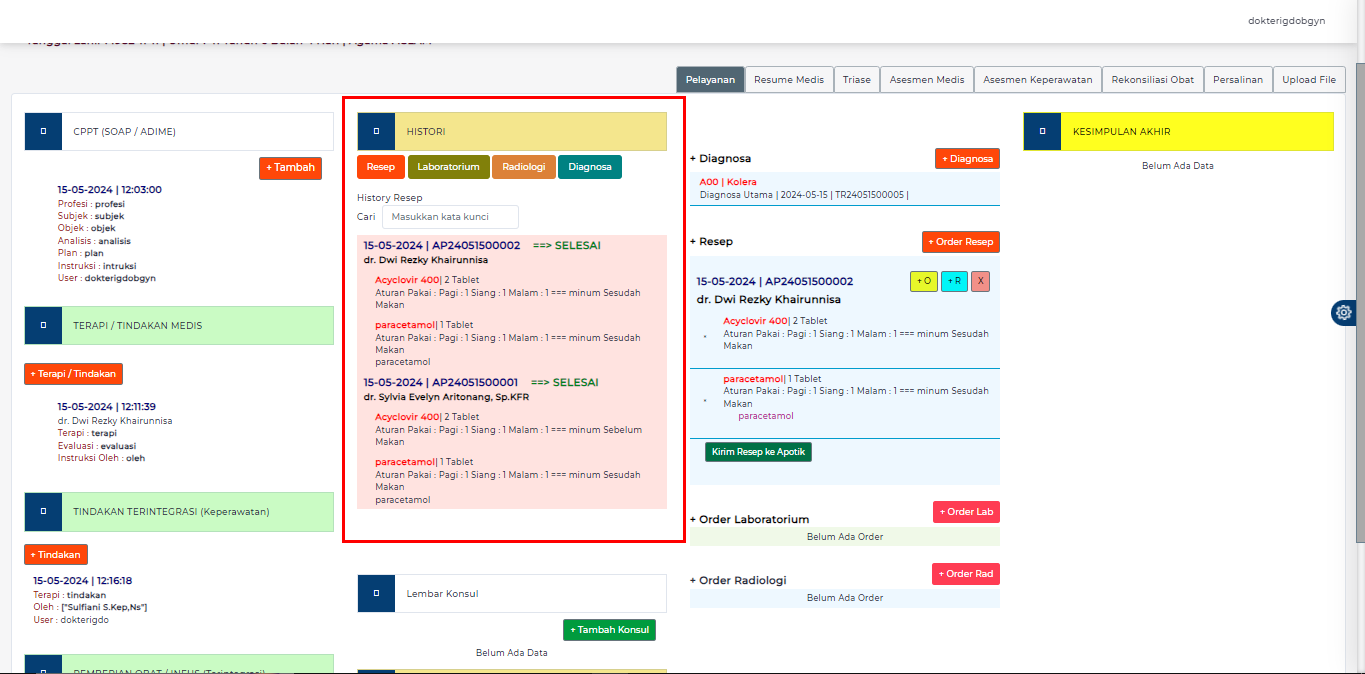Select the Laboratorium history filter
The height and width of the screenshot is (674, 1365).
(x=448, y=167)
